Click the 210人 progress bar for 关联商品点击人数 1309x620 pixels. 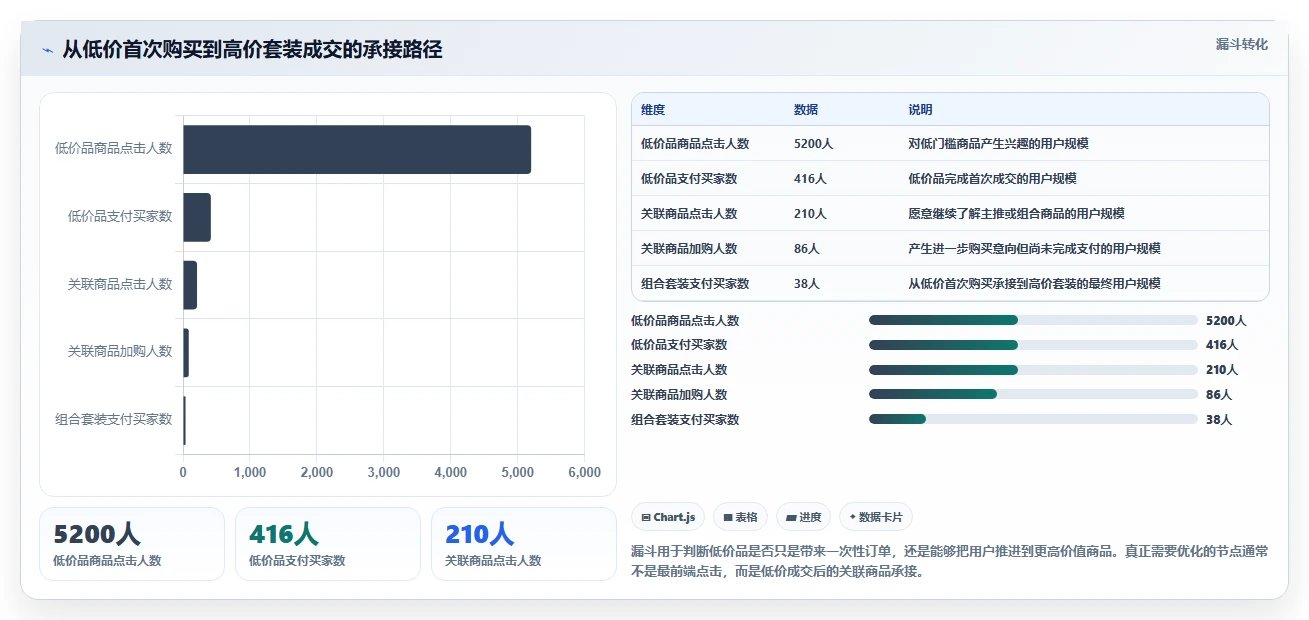[x=1033, y=370]
